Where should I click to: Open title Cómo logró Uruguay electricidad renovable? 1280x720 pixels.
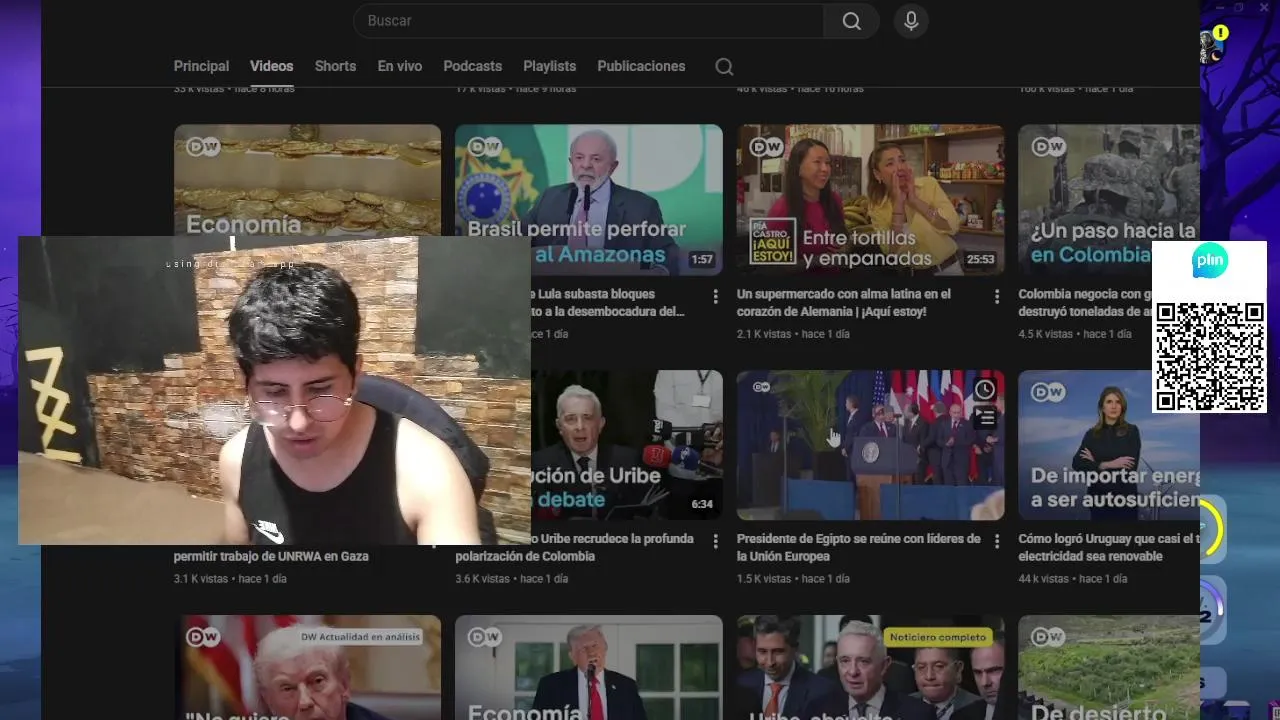[1109, 547]
